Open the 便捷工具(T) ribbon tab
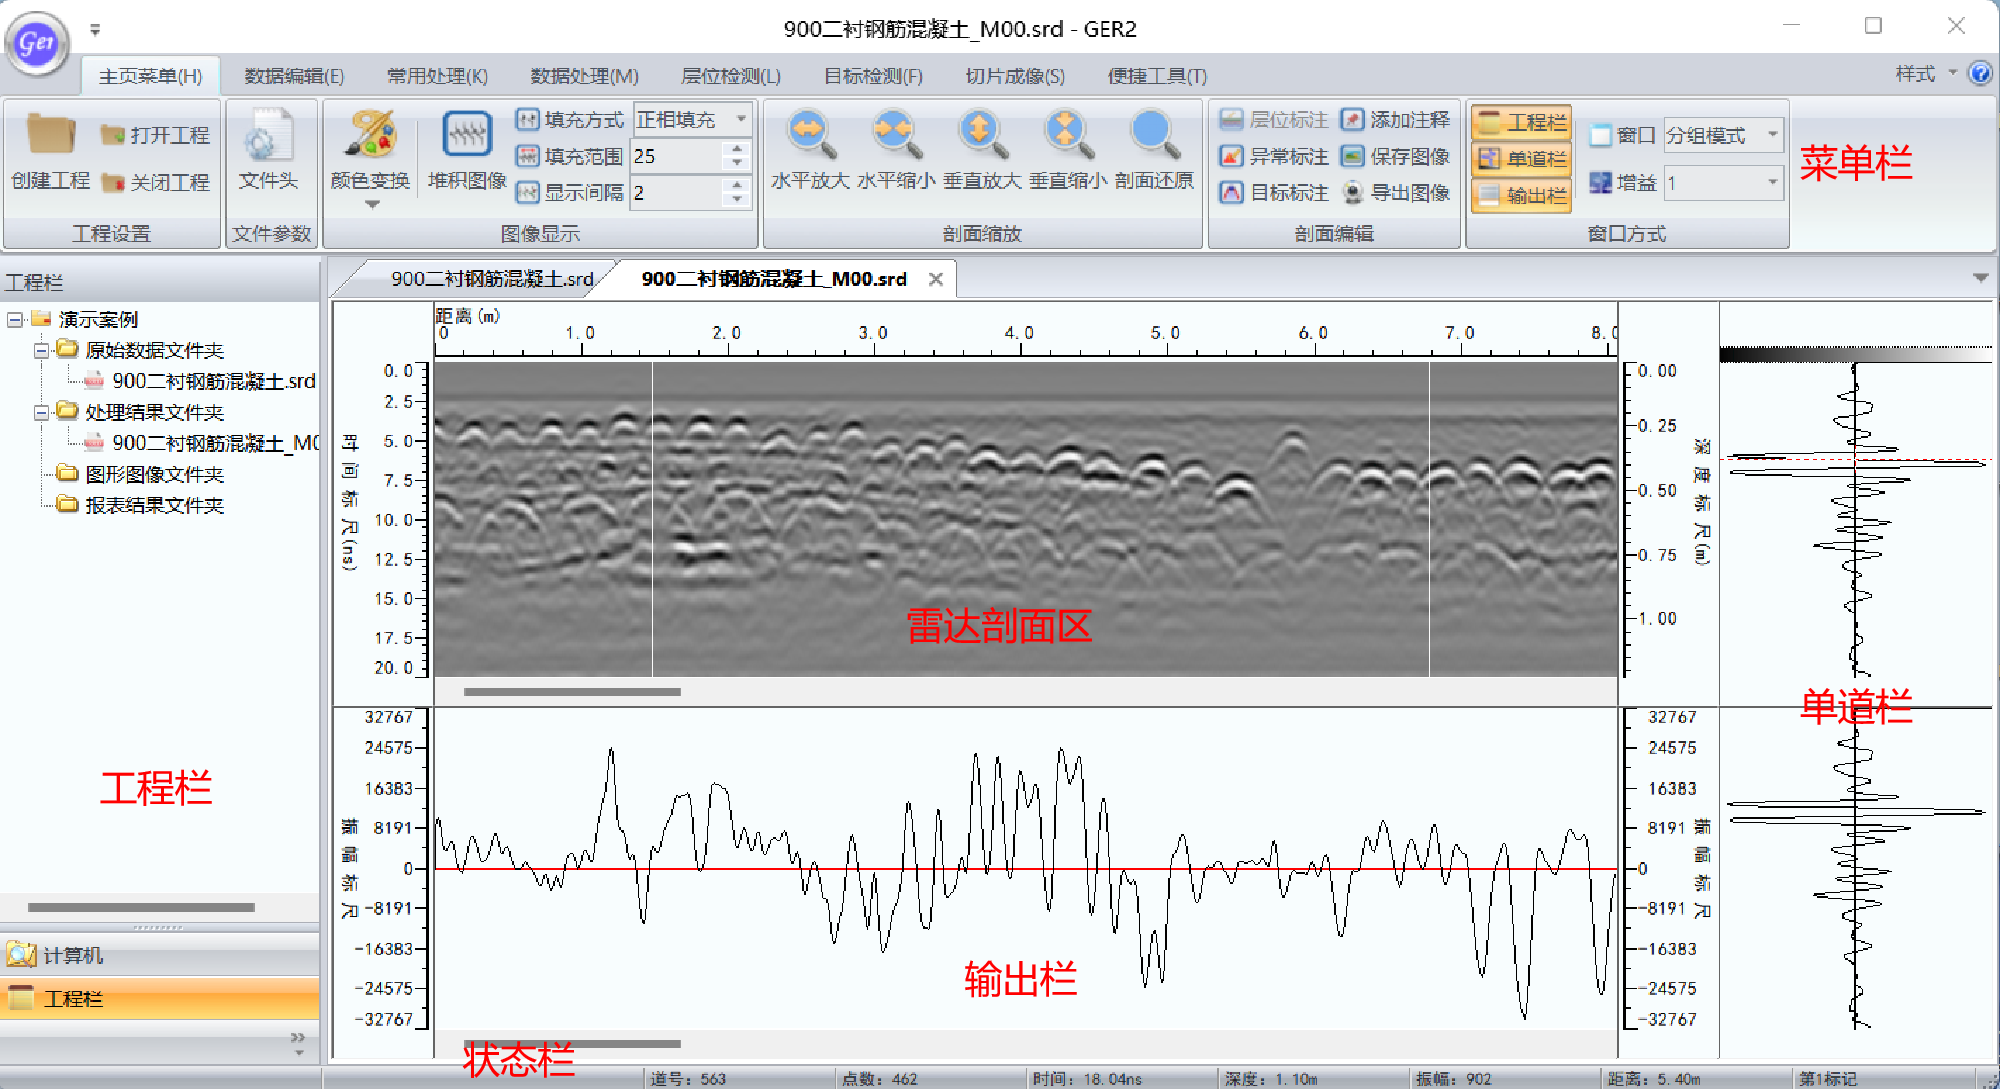Image resolution: width=2000 pixels, height=1090 pixels. pos(1157,76)
